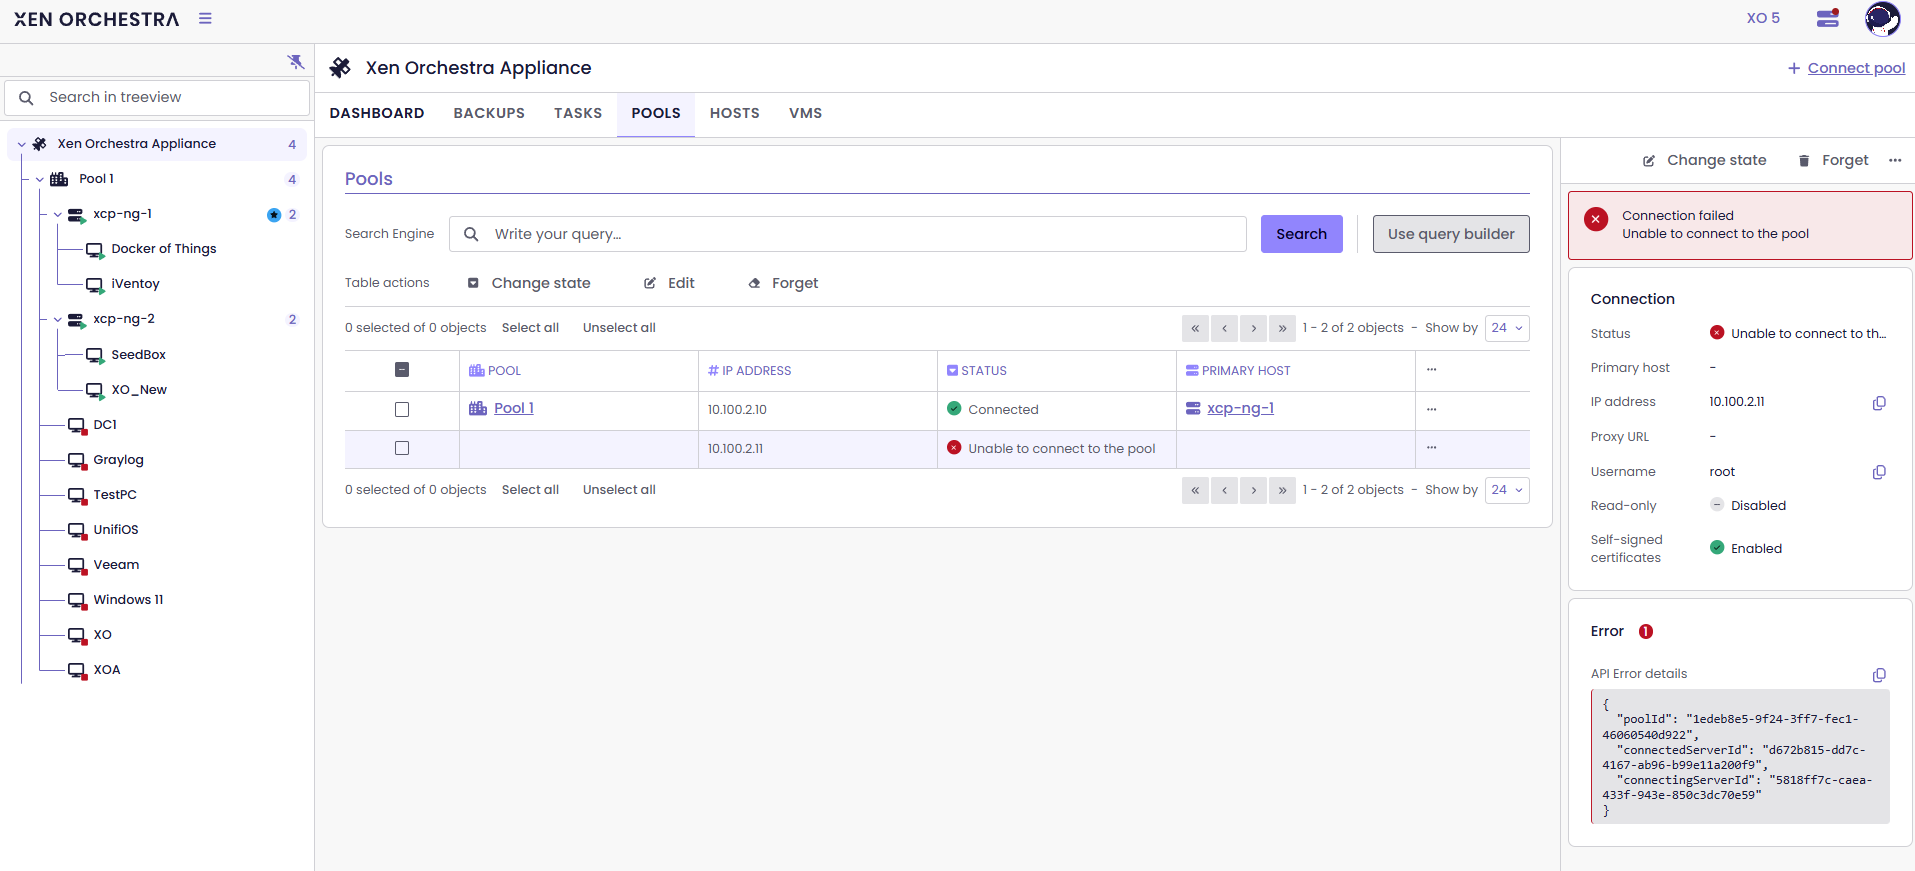This screenshot has height=871, width=1915.
Task: Open the table header column options ellipsis
Action: point(1431,370)
